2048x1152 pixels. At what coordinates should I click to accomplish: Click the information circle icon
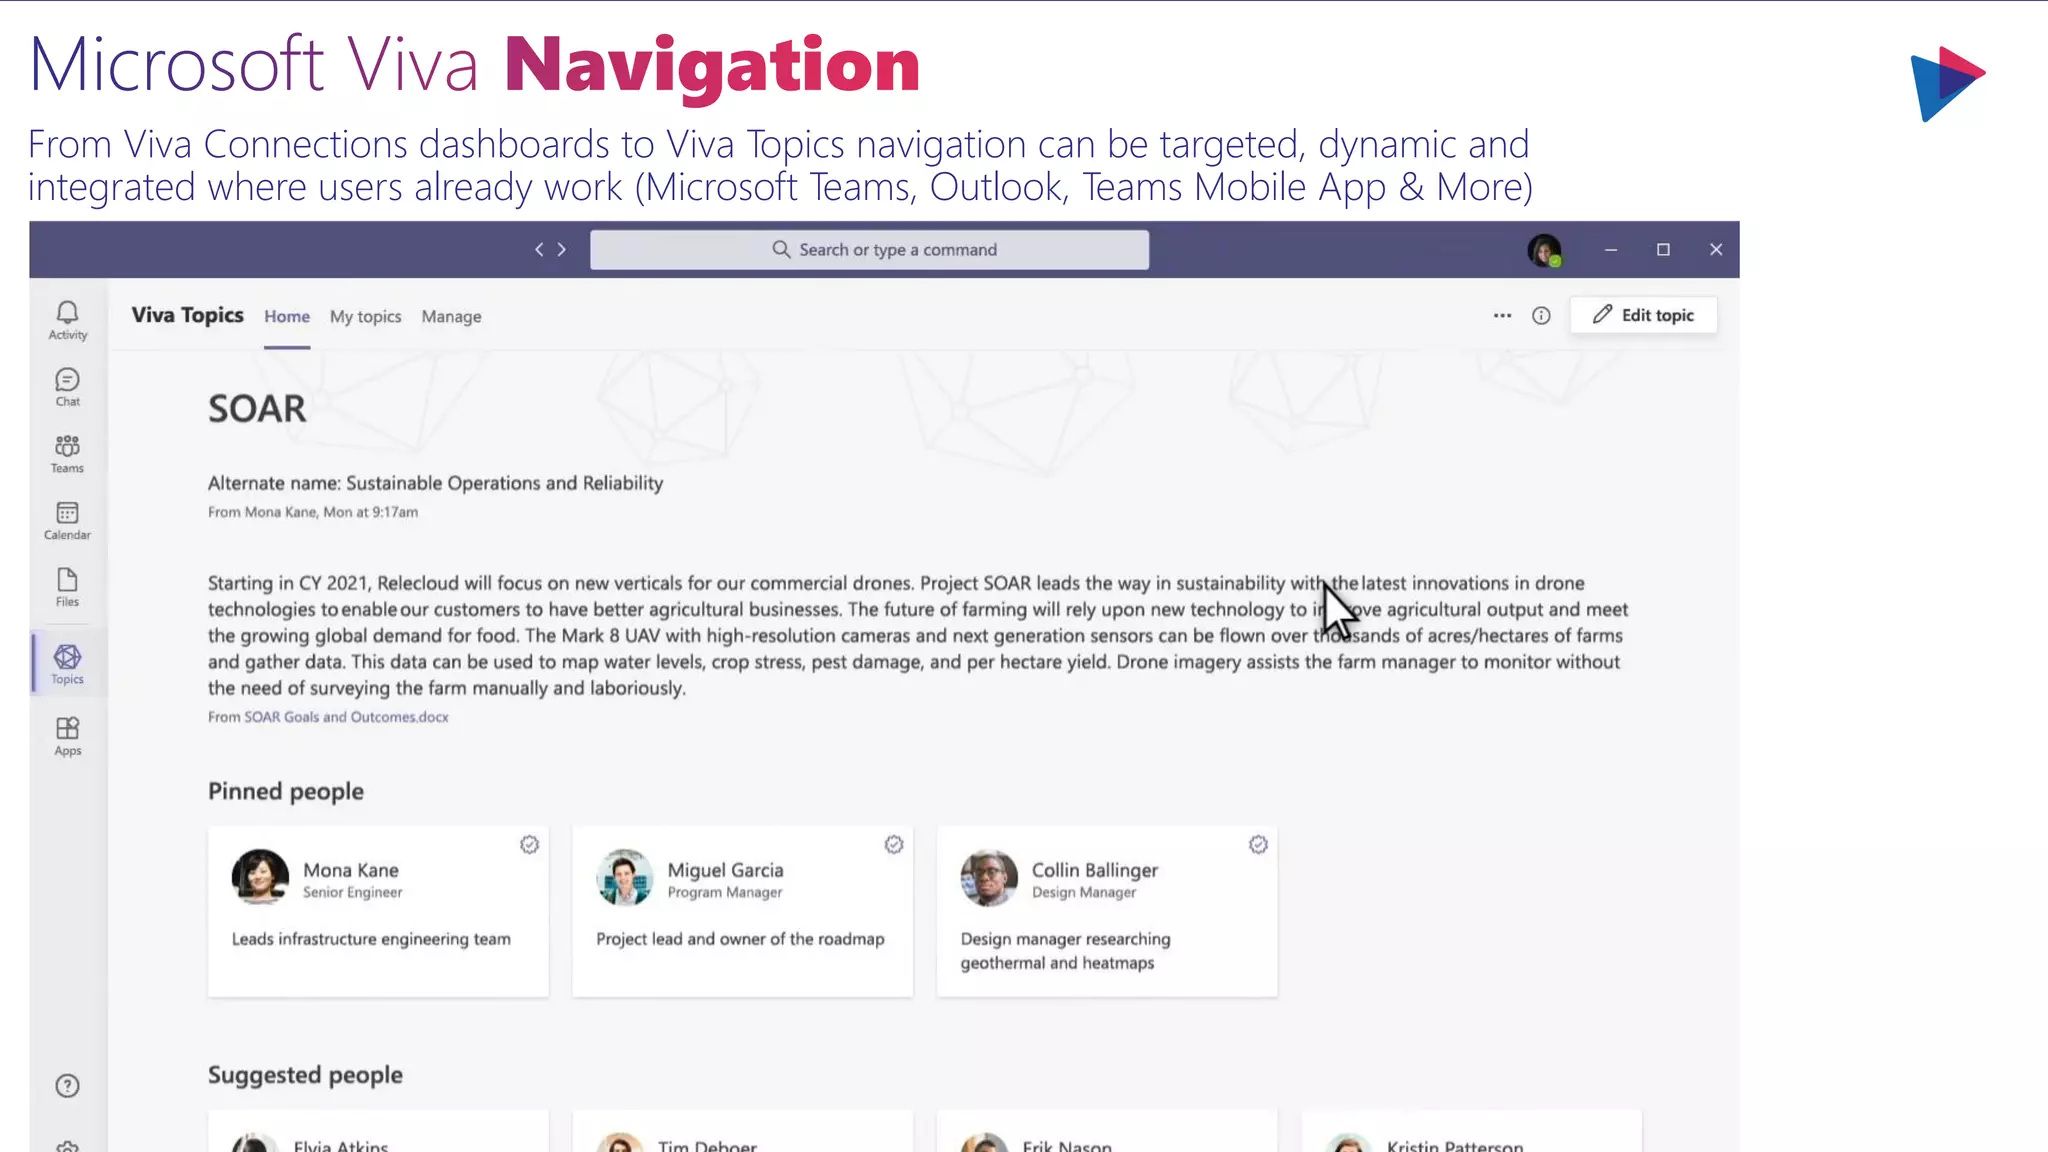pyautogui.click(x=1541, y=316)
